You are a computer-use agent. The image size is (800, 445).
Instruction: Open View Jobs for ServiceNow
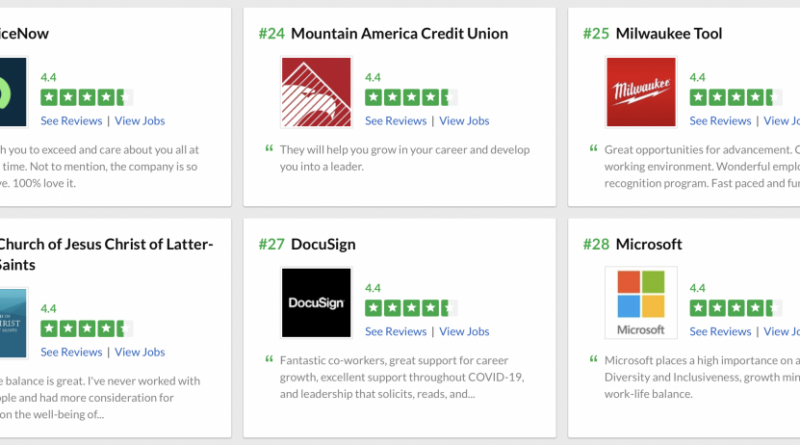(x=140, y=121)
